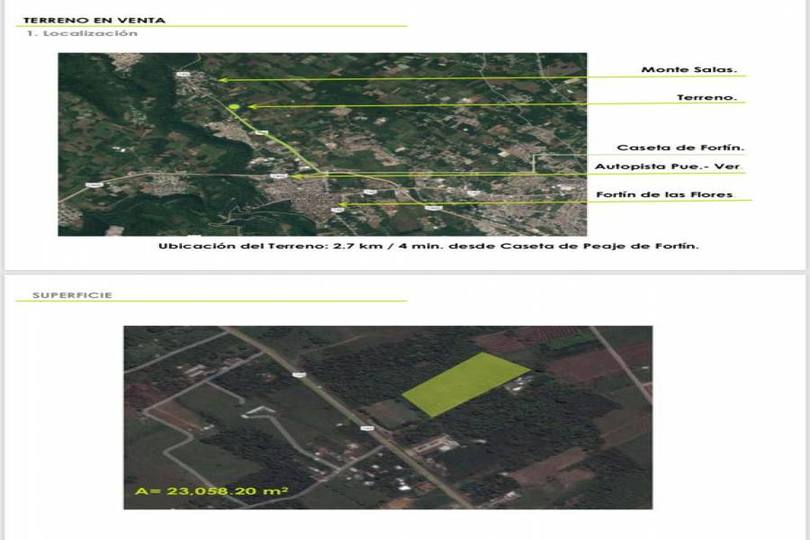Click the arrowhead pointing at Monte Salas
This screenshot has width=810, height=540.
(222, 79)
